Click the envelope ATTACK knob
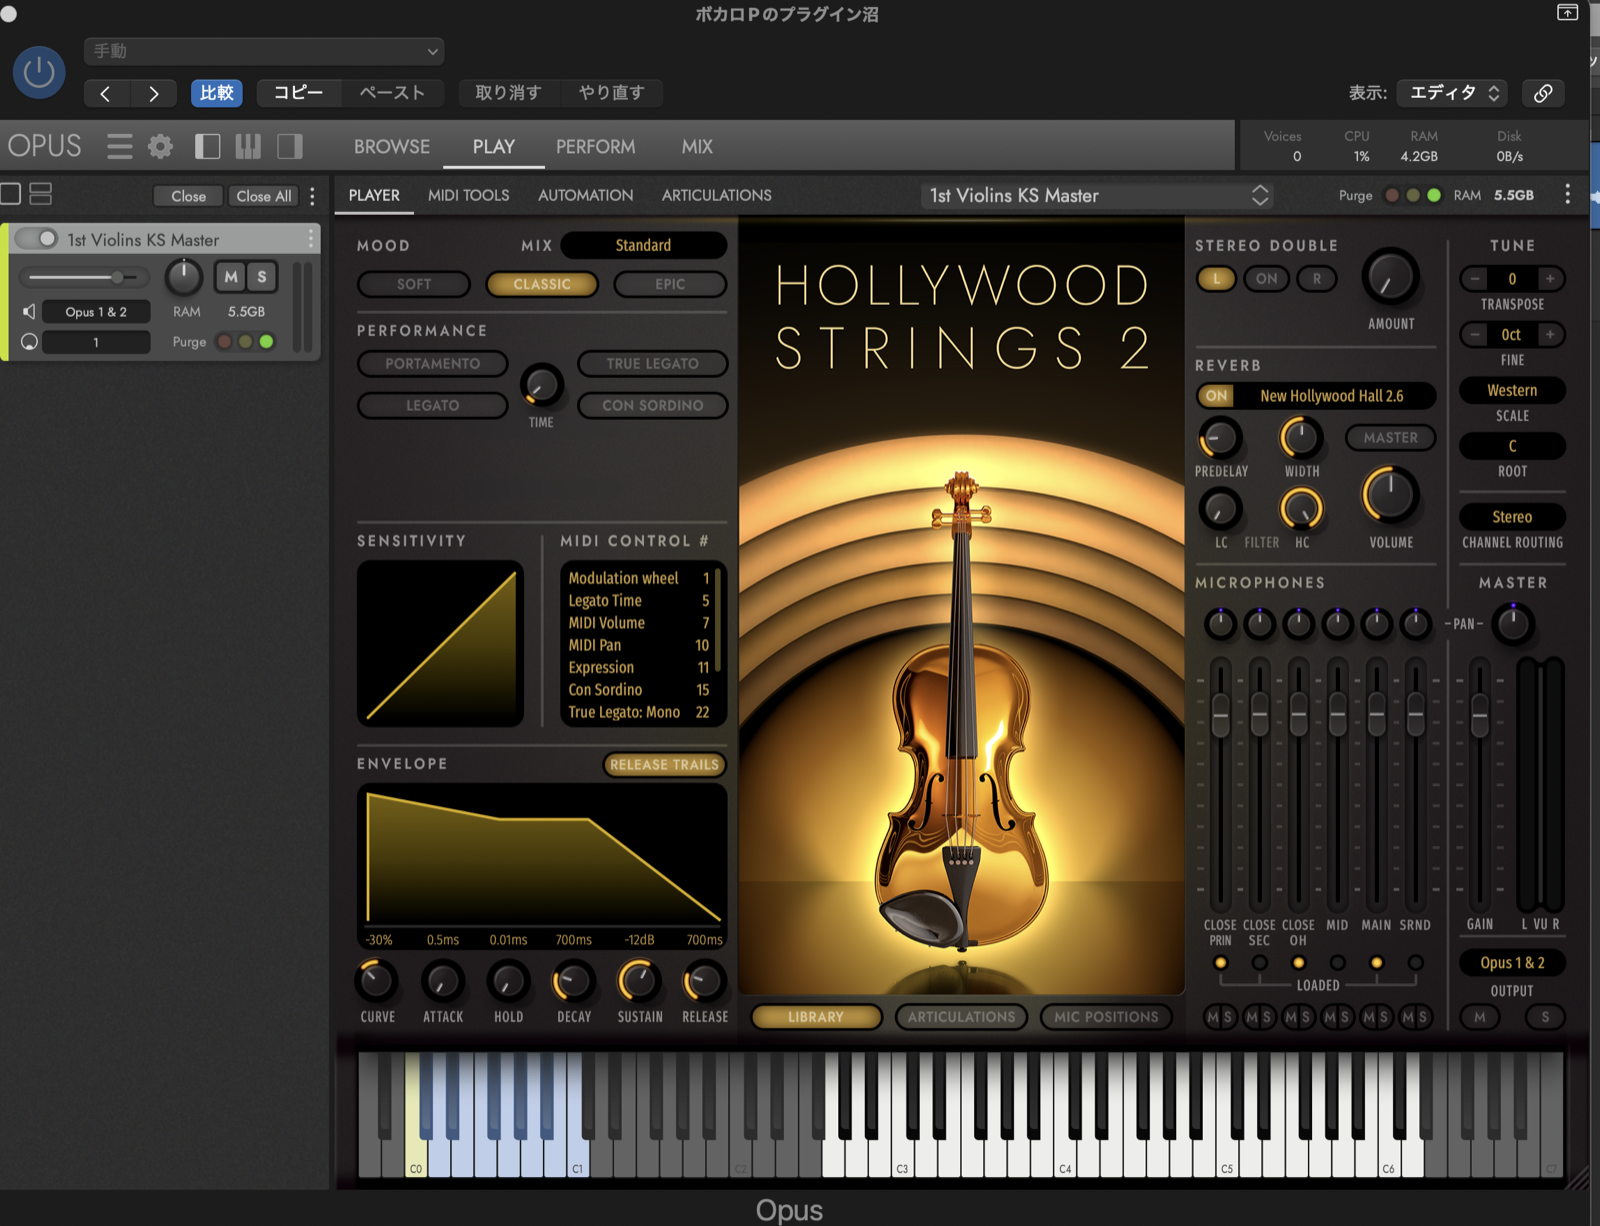Image resolution: width=1600 pixels, height=1226 pixels. point(443,981)
